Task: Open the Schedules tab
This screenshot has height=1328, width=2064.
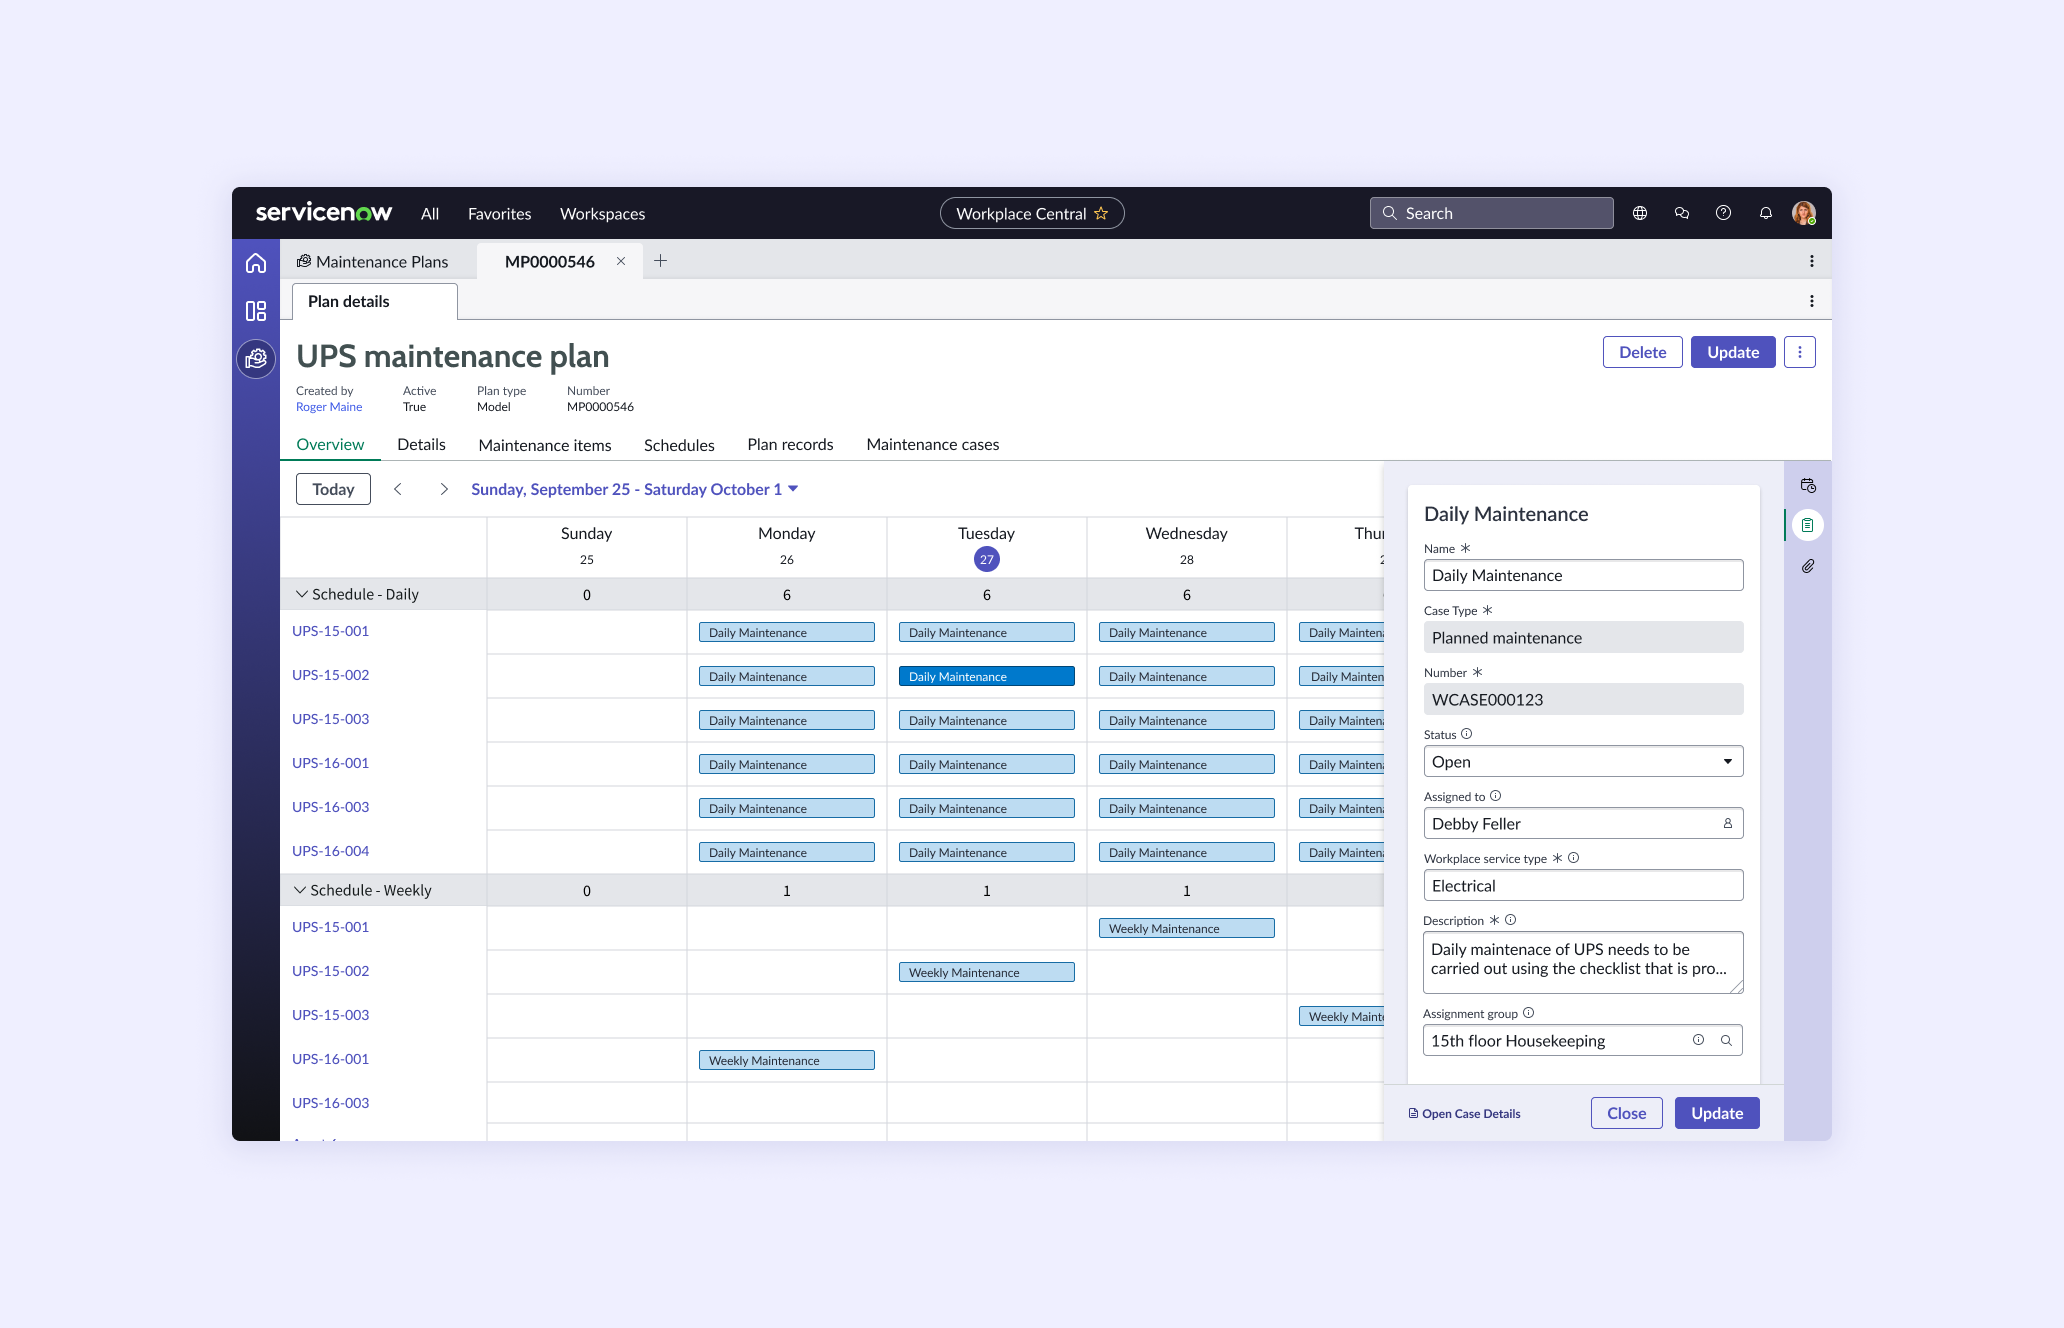Action: click(678, 445)
